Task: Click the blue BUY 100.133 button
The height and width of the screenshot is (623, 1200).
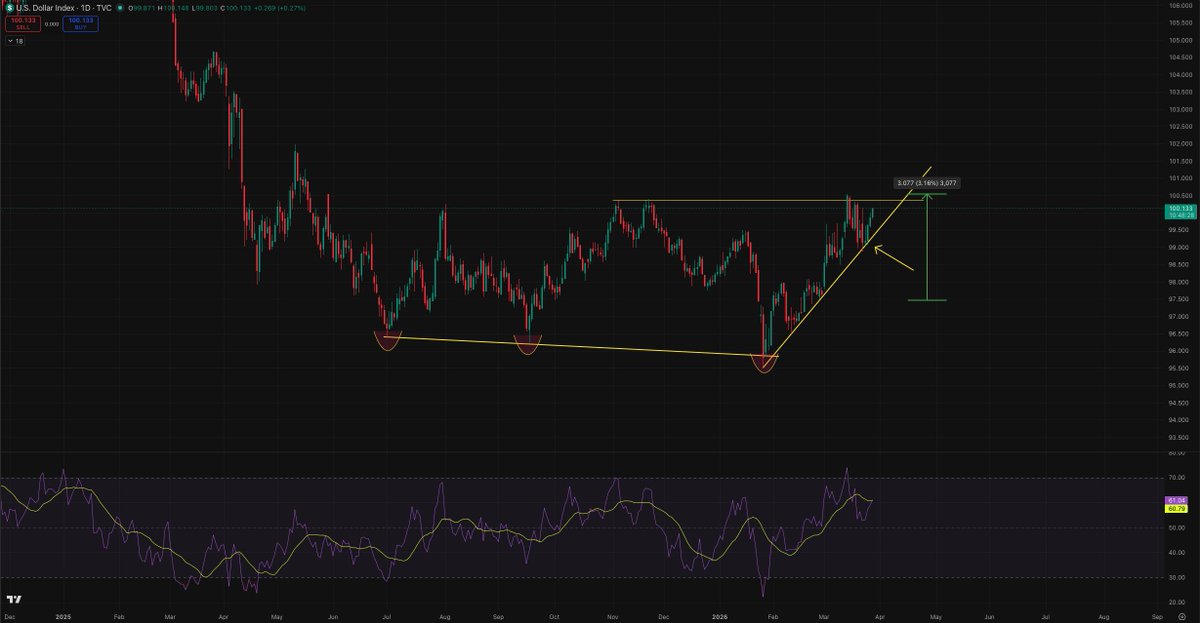Action: coord(80,23)
